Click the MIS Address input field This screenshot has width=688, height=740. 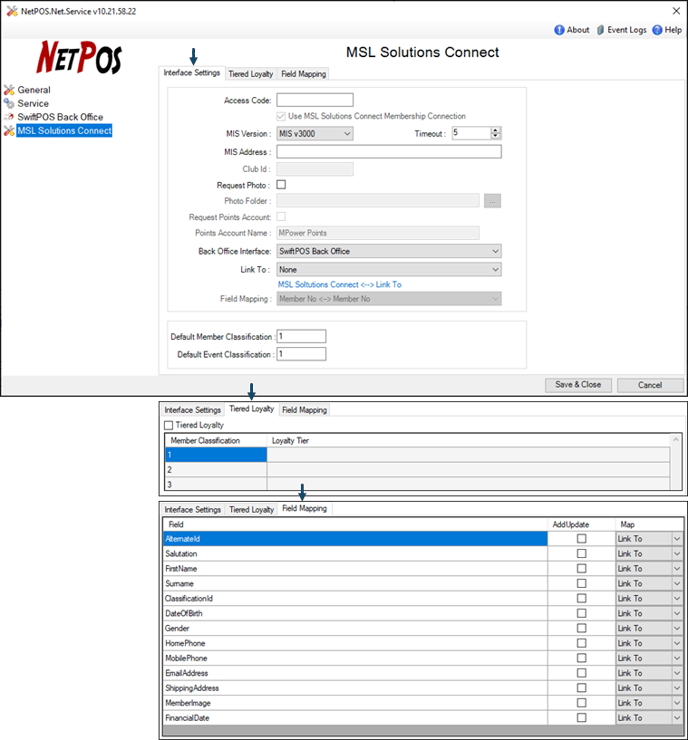[389, 151]
